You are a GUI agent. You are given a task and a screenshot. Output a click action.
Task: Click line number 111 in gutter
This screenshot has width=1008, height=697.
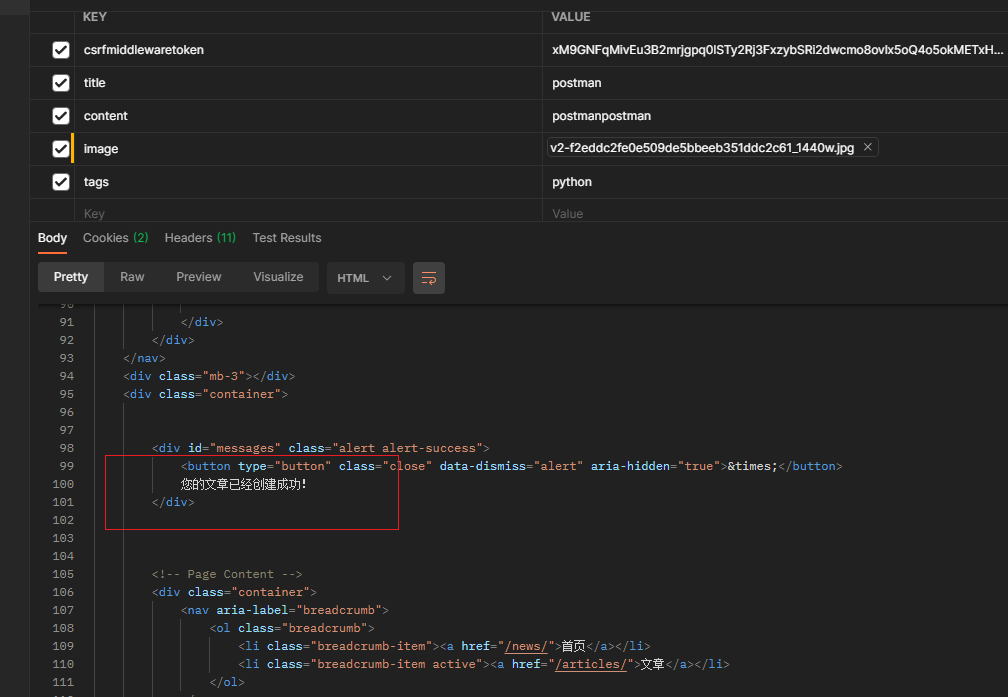click(x=63, y=682)
